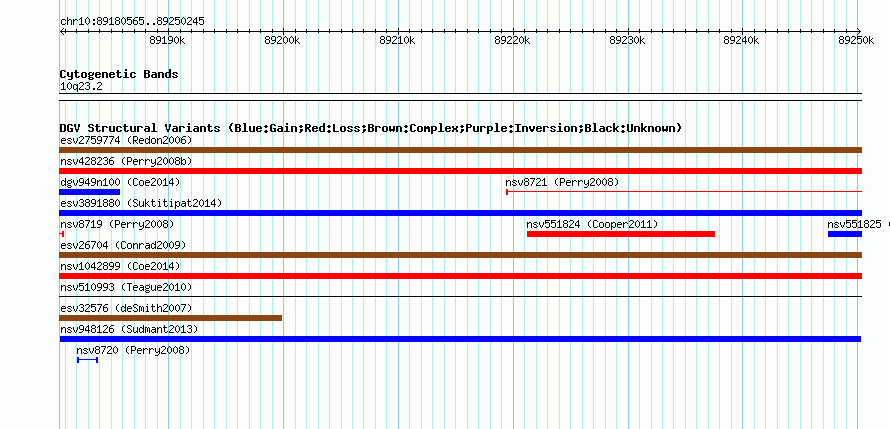Image resolution: width=890 pixels, height=429 pixels.
Task: Click the brown esv32576 complex variant bar
Action: point(170,318)
